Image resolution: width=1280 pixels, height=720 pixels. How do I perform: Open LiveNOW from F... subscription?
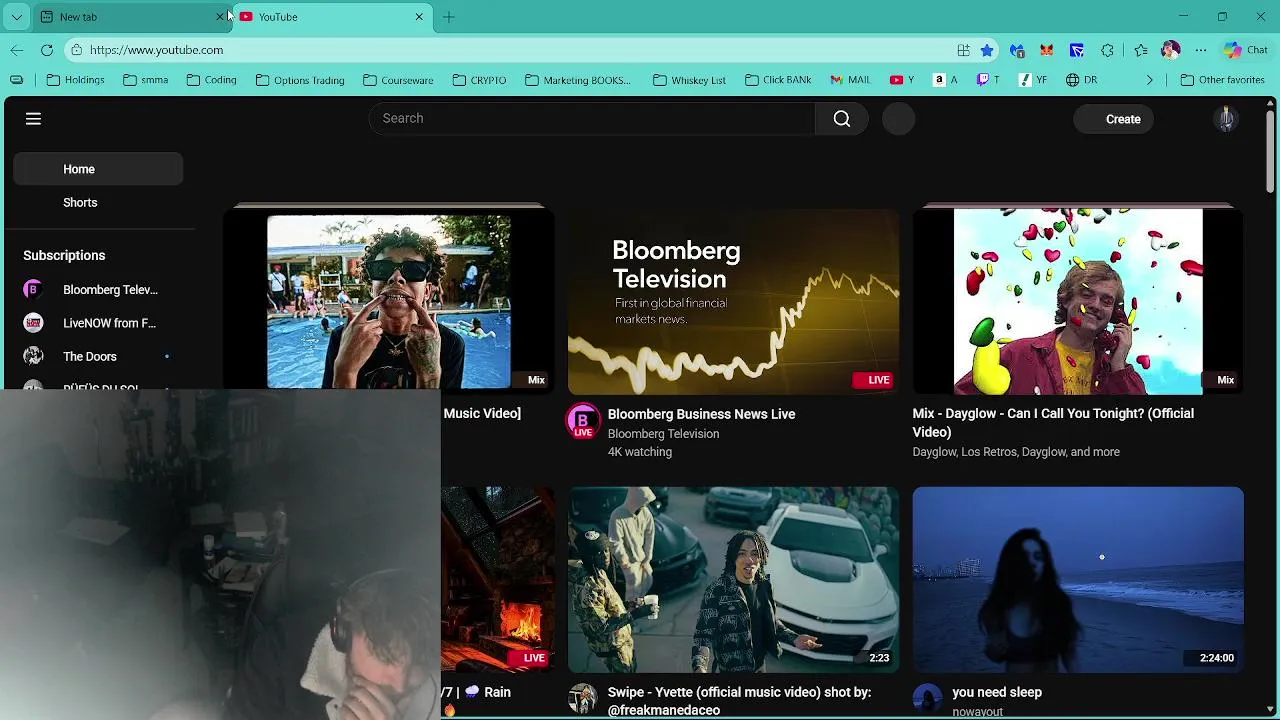coord(98,323)
